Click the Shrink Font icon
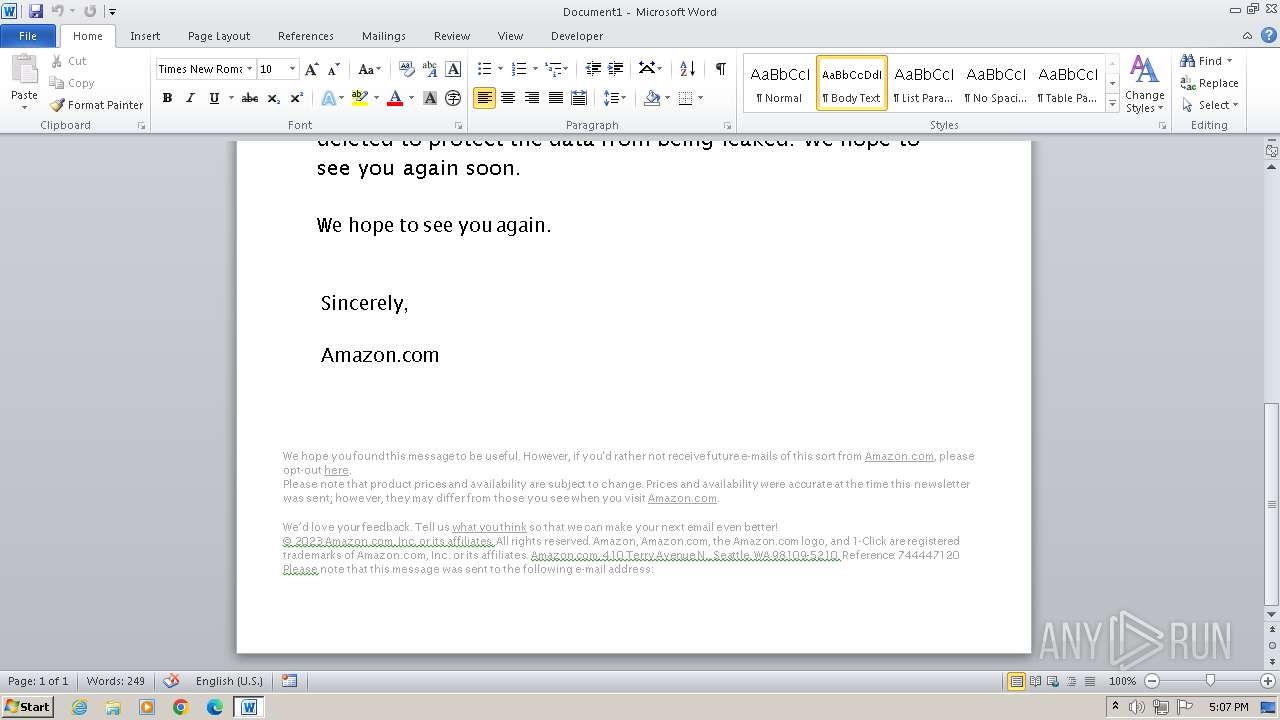This screenshot has width=1280, height=720. (334, 69)
